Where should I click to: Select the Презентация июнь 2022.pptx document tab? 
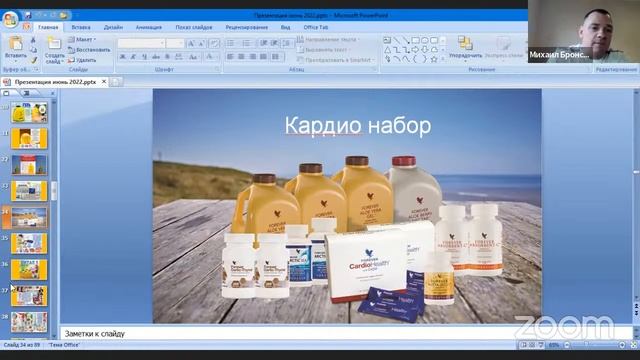click(55, 82)
